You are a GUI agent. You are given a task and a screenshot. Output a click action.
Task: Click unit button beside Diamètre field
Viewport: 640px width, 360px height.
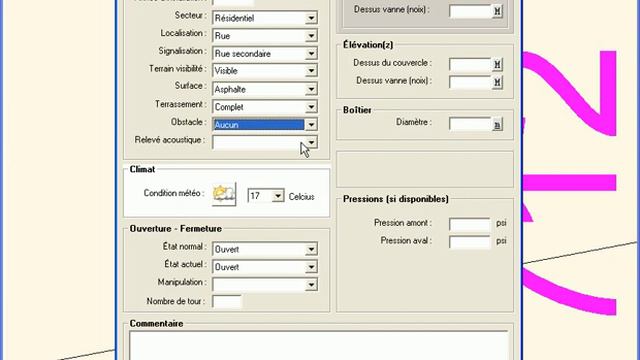497,124
